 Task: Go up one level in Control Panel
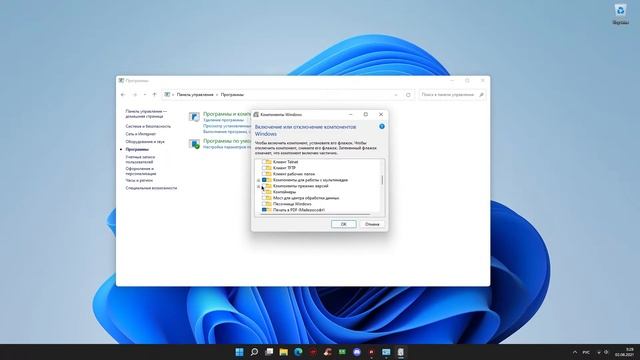coord(154,95)
